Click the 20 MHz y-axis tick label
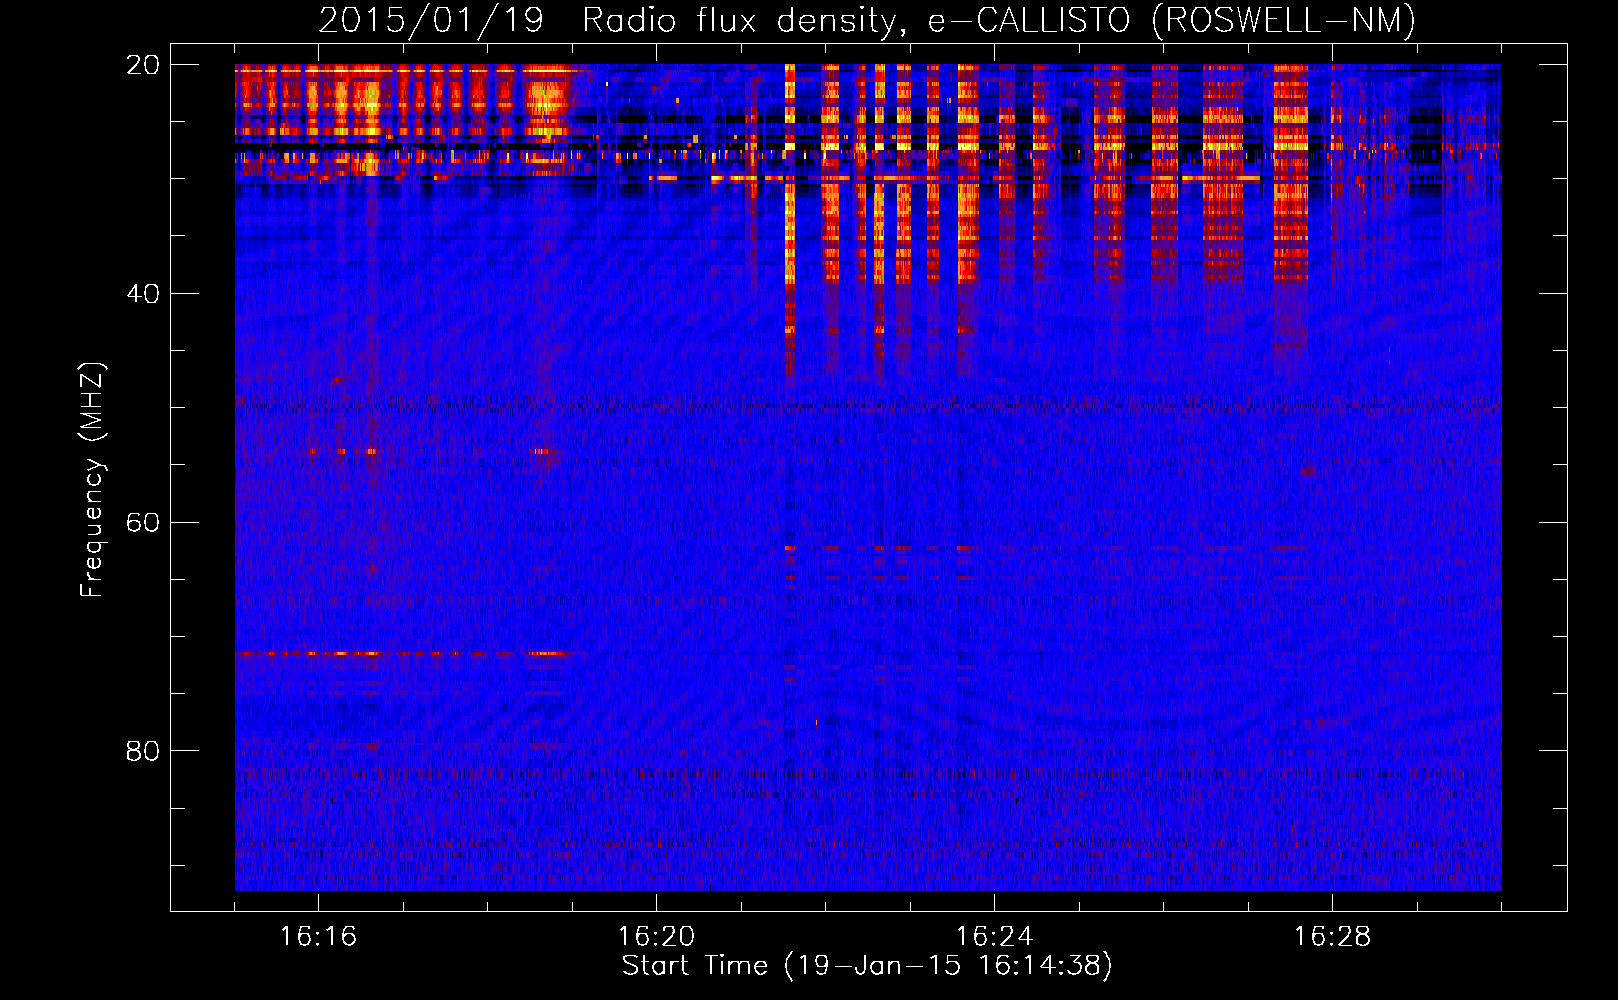1618x1000 pixels. 143,65
